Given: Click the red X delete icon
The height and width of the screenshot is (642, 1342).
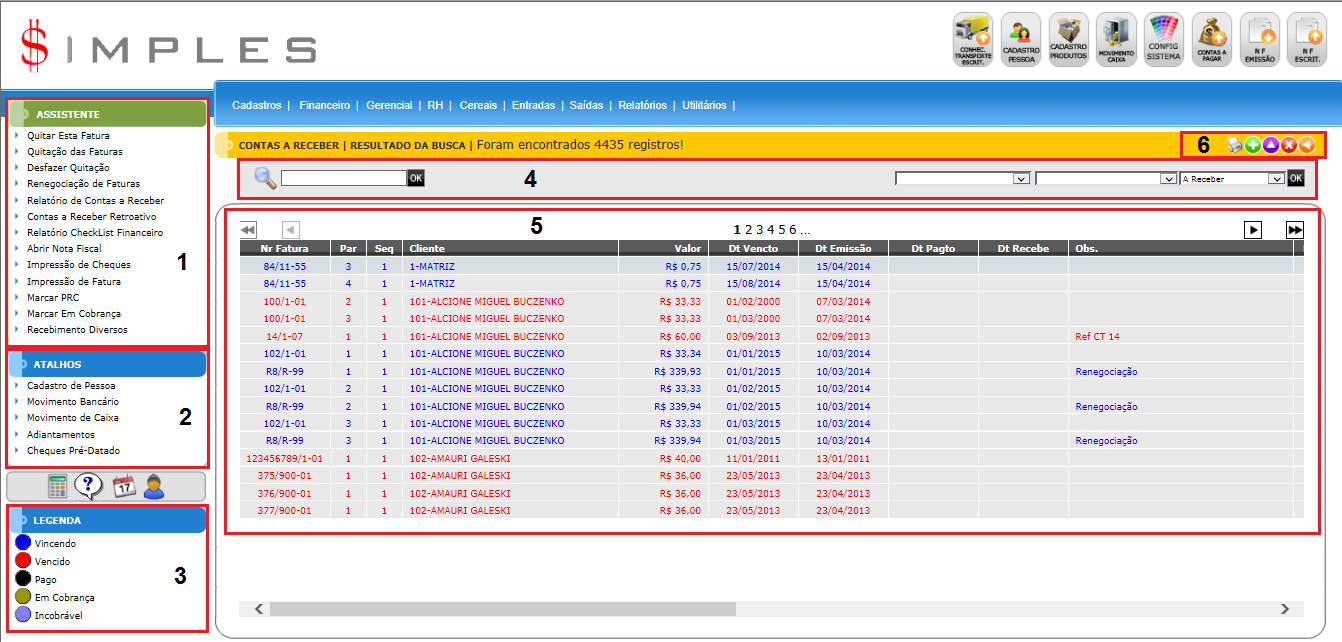Looking at the screenshot, I should 1288,146.
